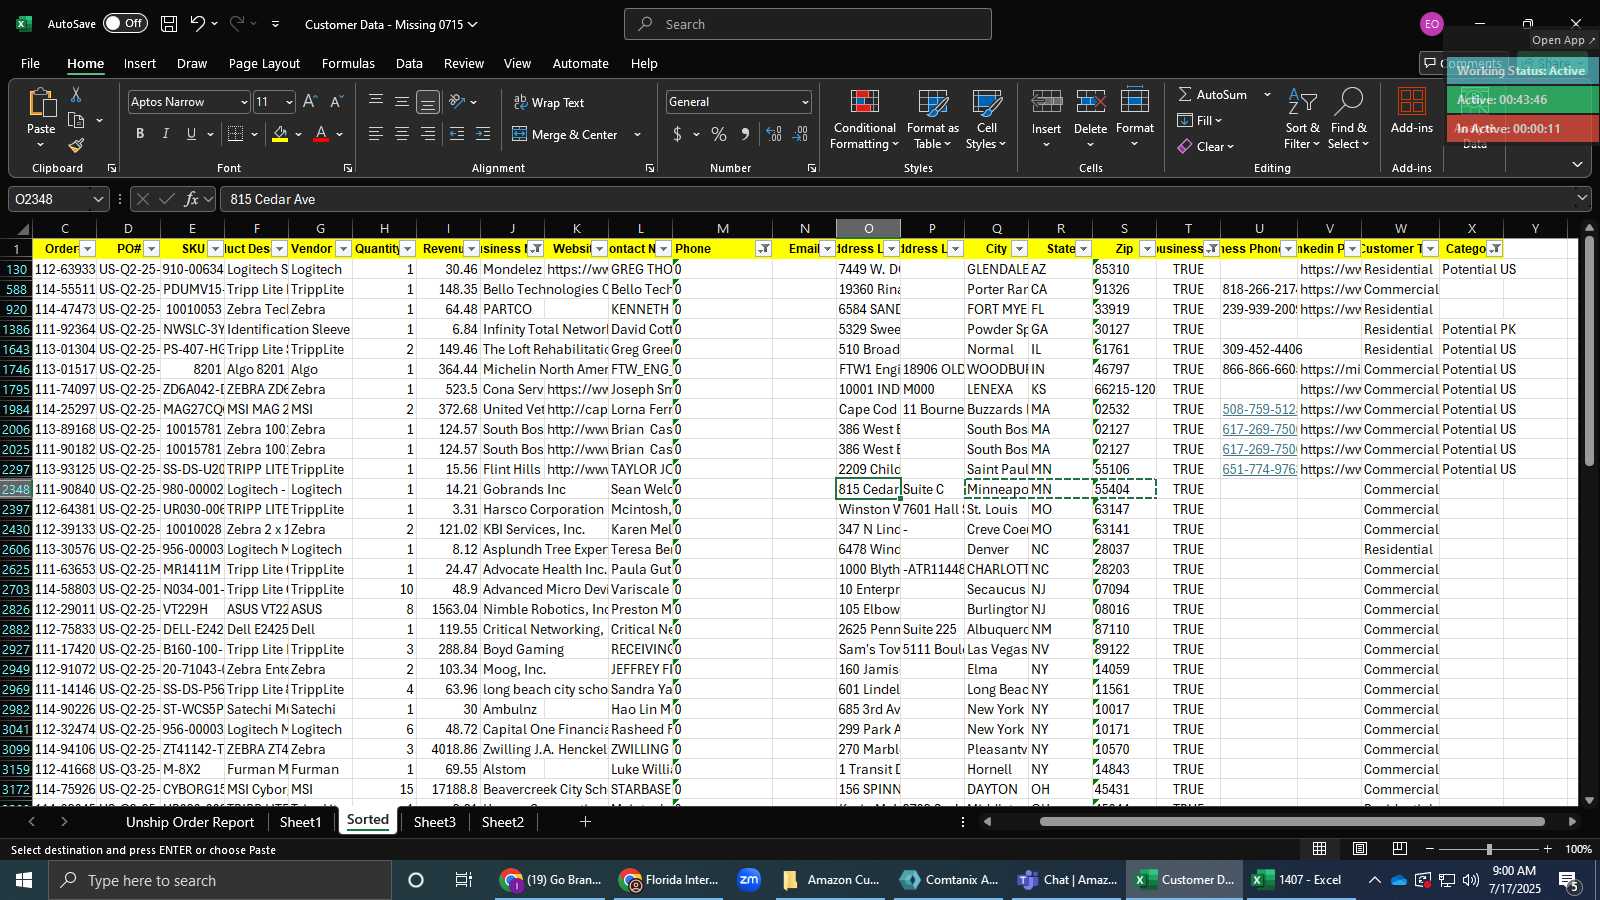Click Insert Function fx icon
The width and height of the screenshot is (1600, 900).
click(x=191, y=199)
